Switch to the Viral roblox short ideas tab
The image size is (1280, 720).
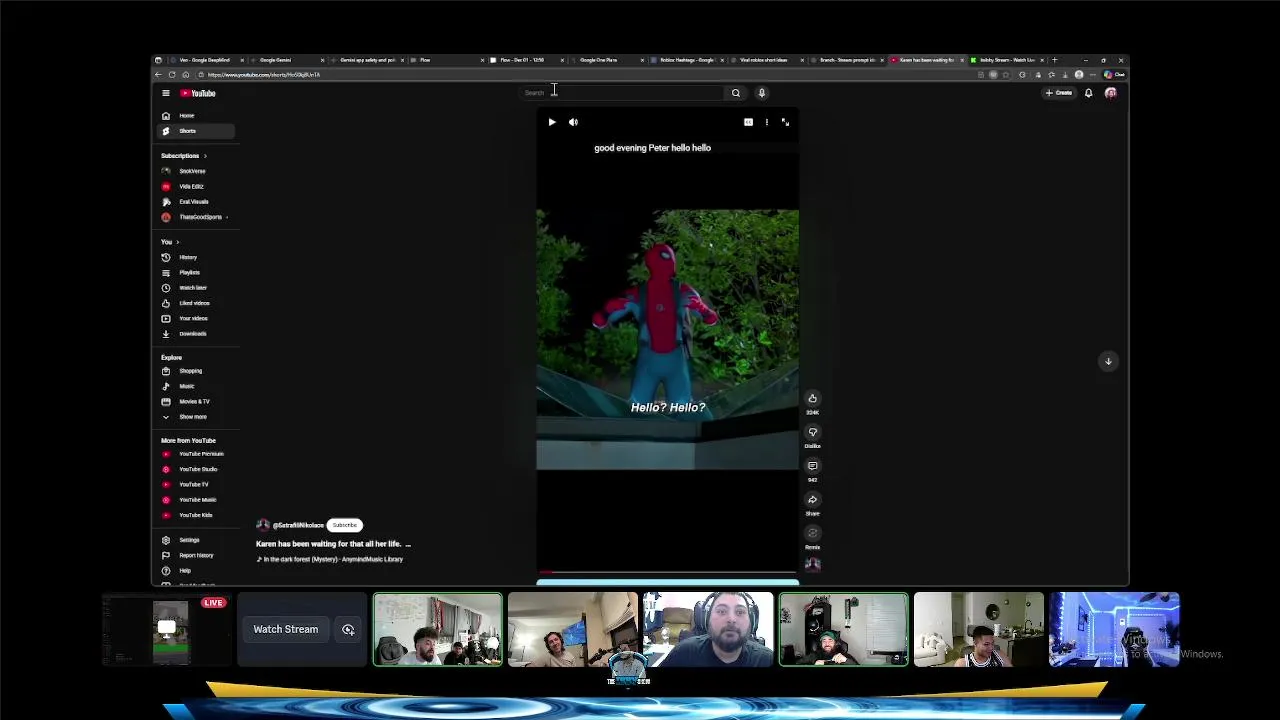(766, 60)
